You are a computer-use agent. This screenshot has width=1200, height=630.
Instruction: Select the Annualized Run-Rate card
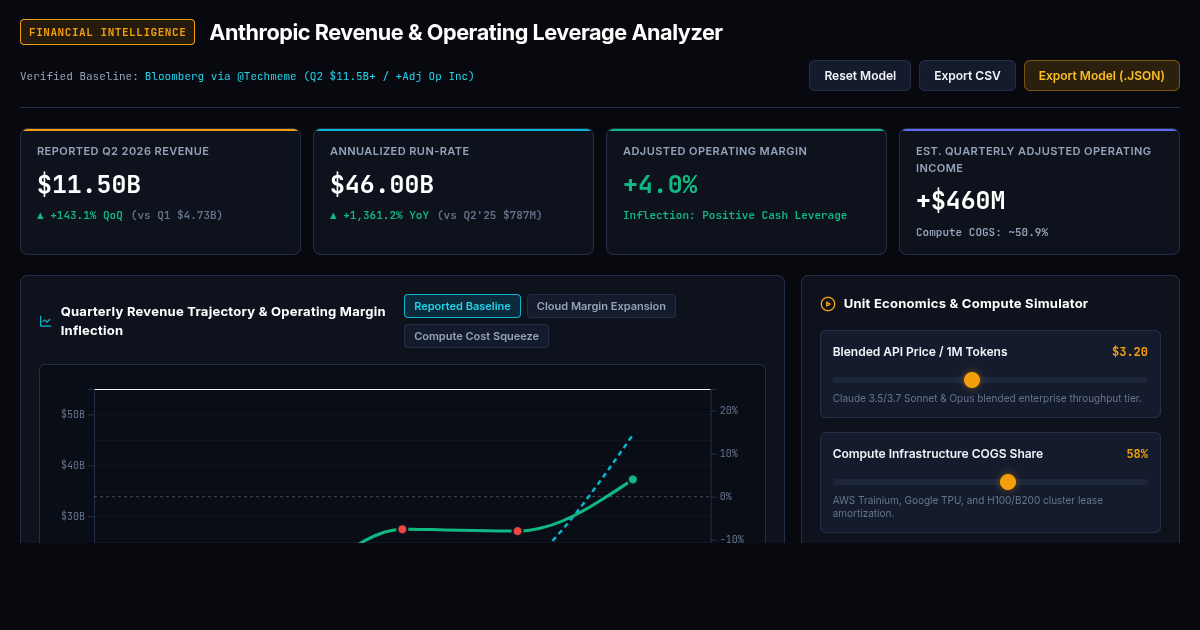pyautogui.click(x=453, y=192)
